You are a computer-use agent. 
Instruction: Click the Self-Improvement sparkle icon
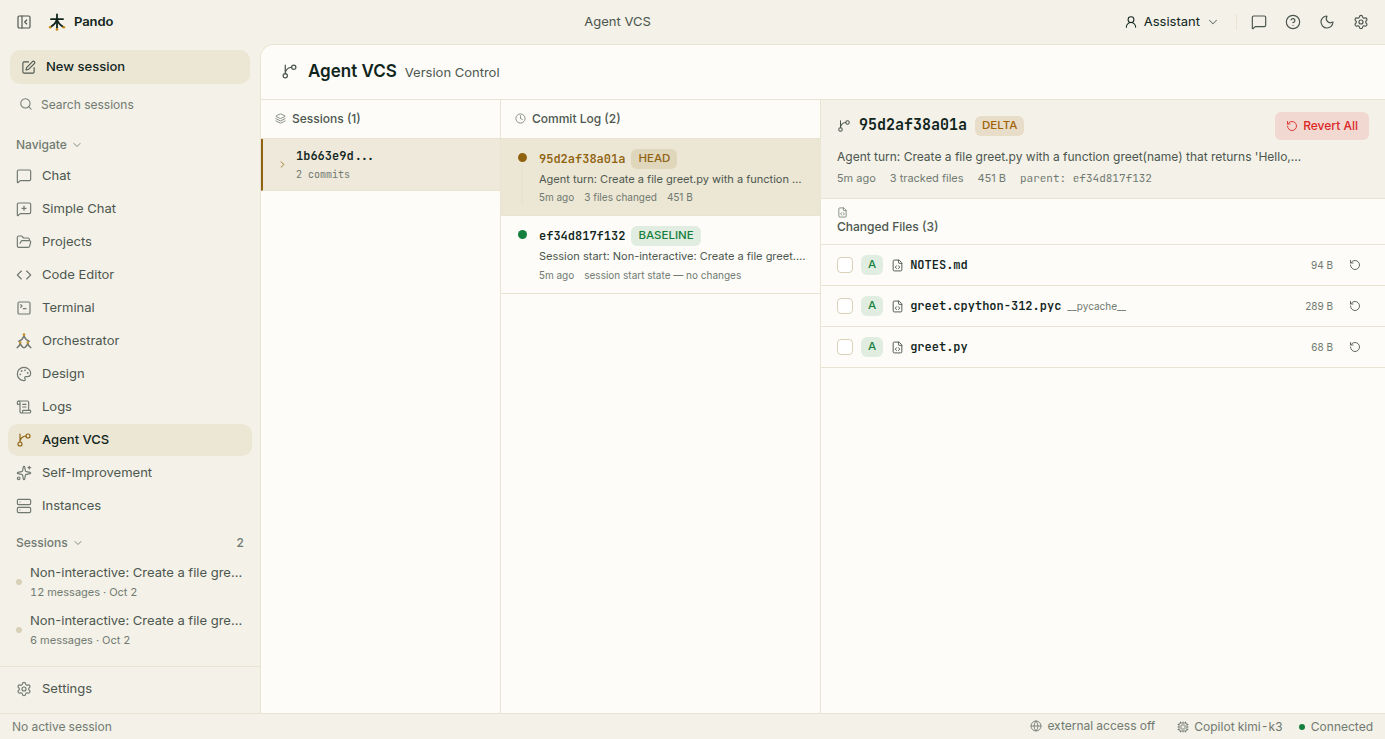24,473
